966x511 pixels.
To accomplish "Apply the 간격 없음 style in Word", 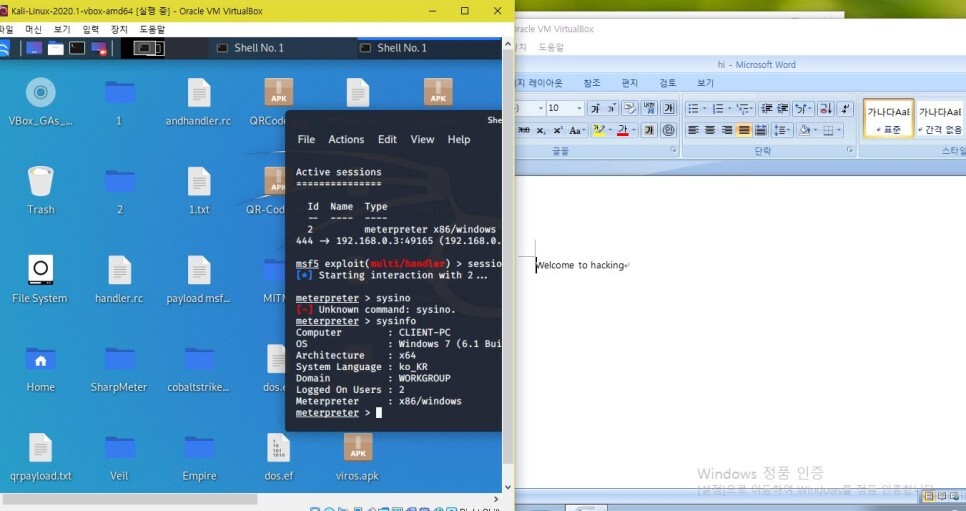I will [940, 118].
